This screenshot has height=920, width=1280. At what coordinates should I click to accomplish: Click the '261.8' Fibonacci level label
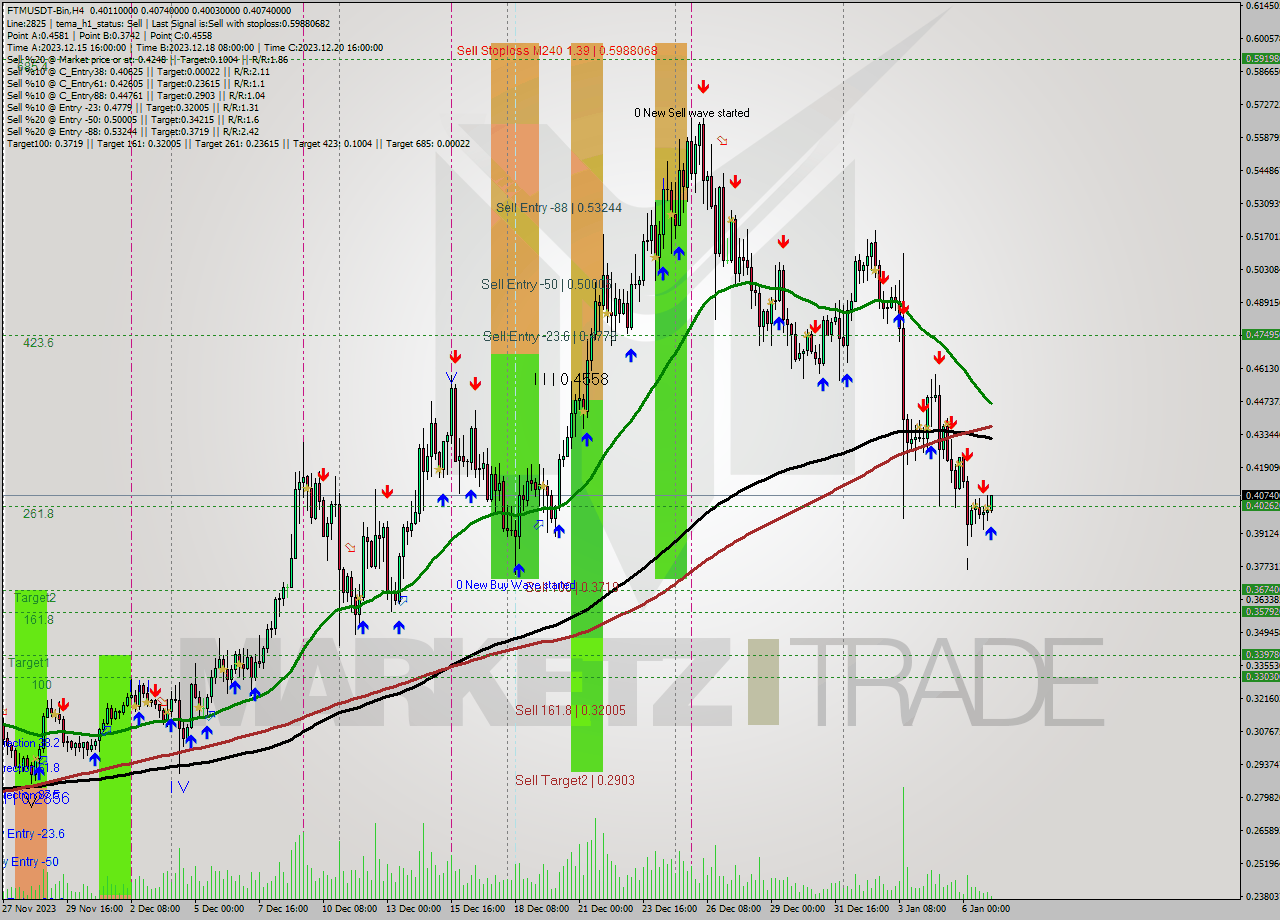39,513
